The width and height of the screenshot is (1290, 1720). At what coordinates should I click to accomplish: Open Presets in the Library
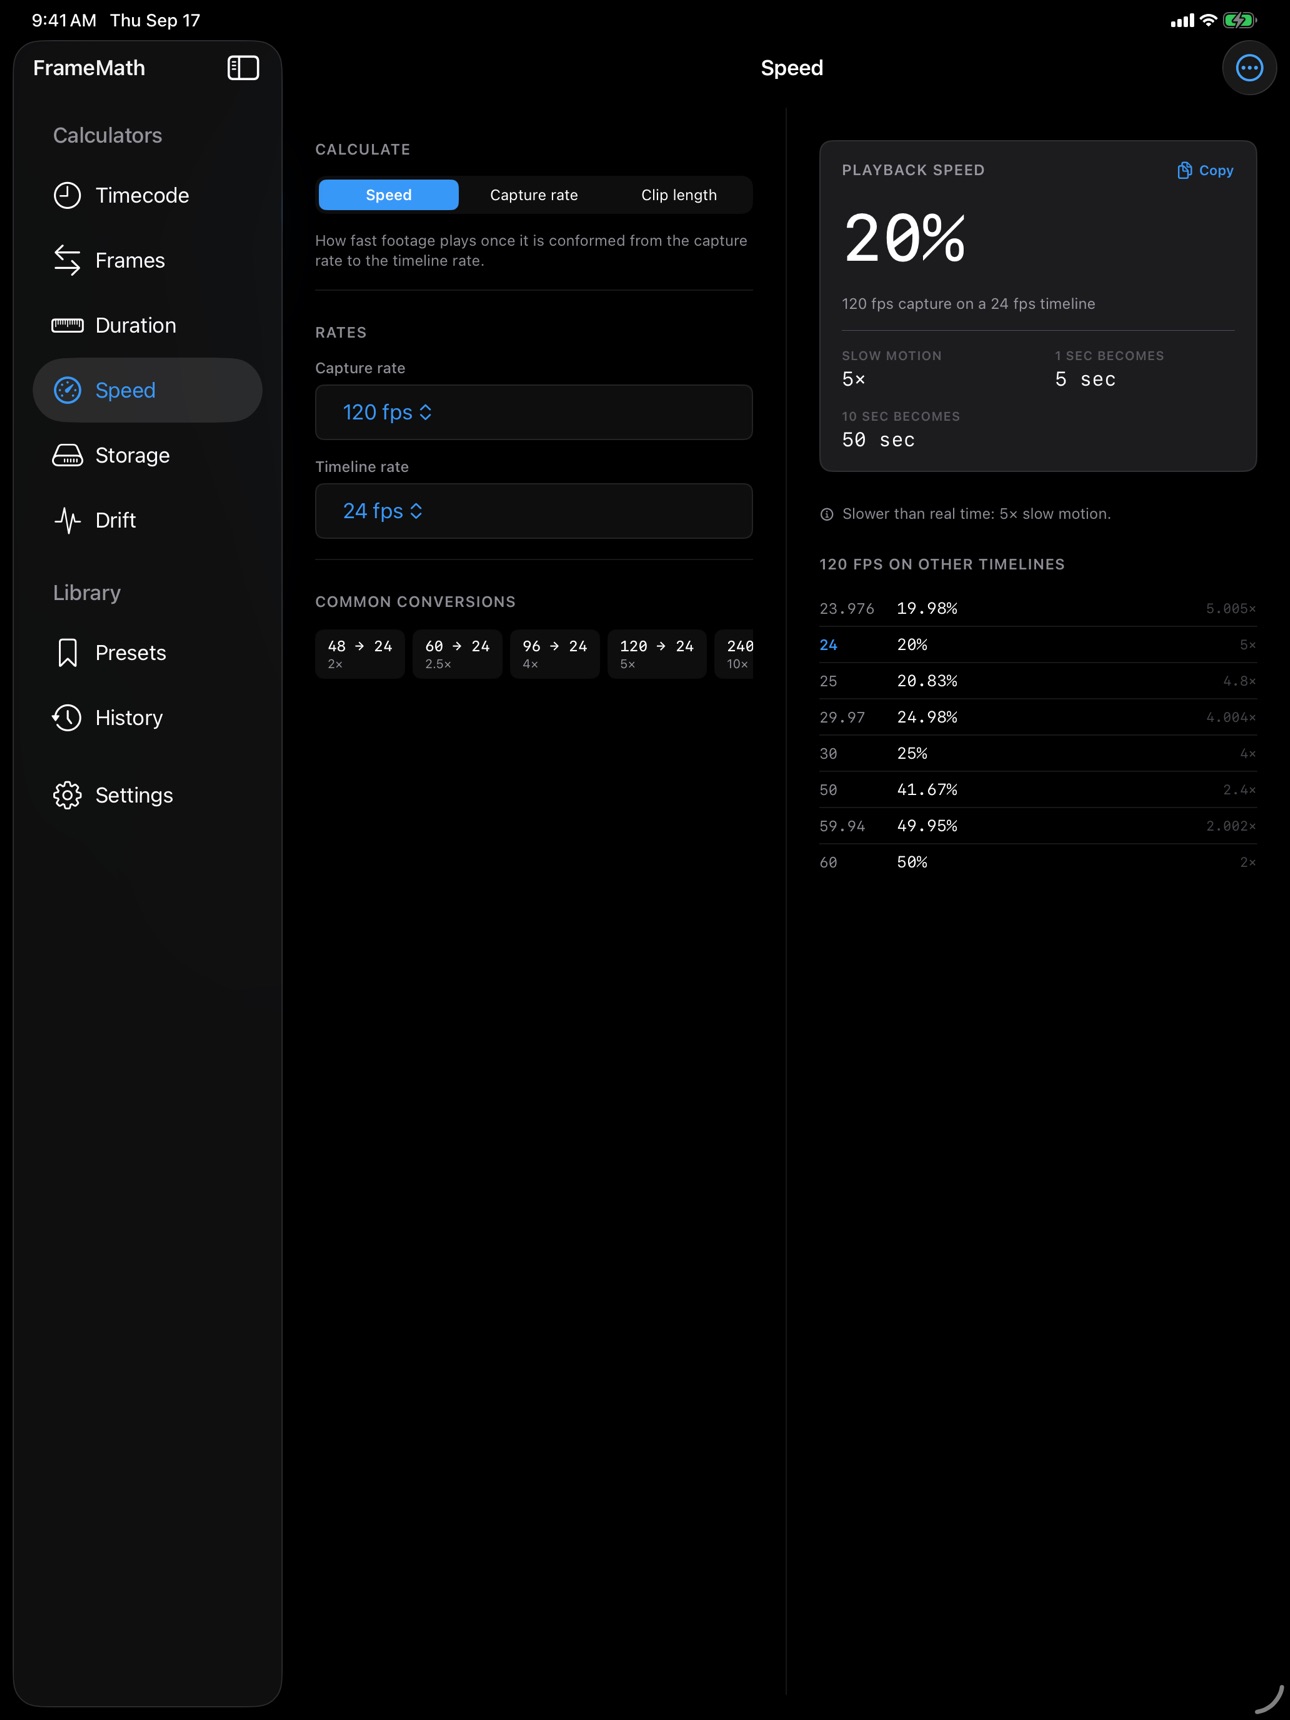pyautogui.click(x=148, y=653)
